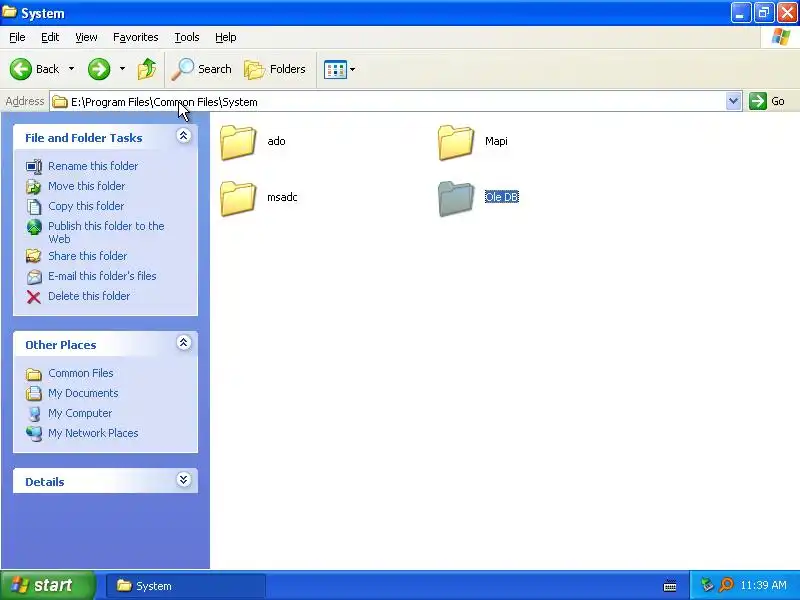
Task: Click the My Network Places icon
Action: pyautogui.click(x=34, y=433)
